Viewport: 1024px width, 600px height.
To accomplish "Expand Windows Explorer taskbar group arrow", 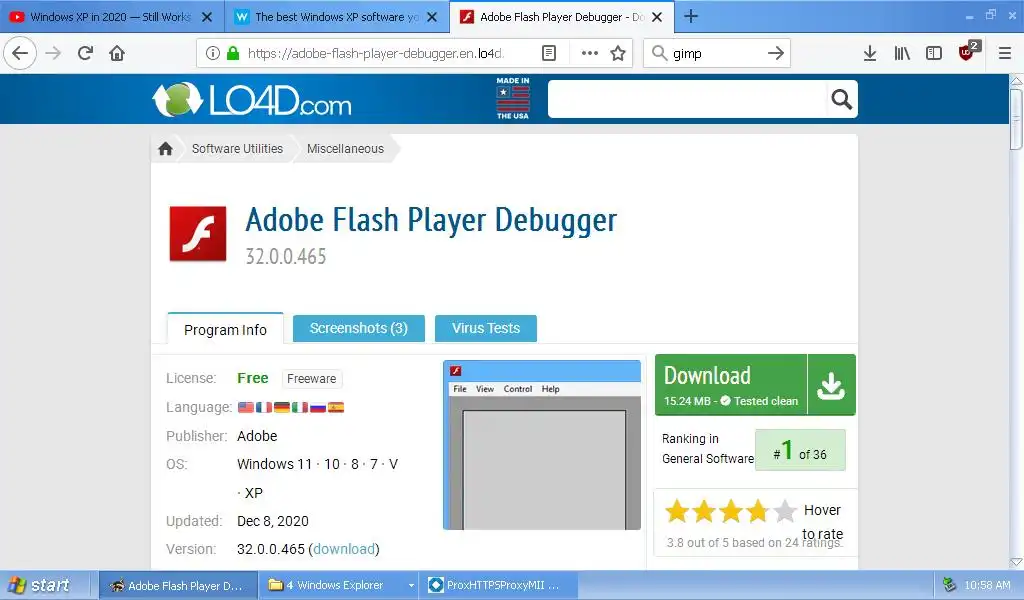I will pyautogui.click(x=411, y=585).
